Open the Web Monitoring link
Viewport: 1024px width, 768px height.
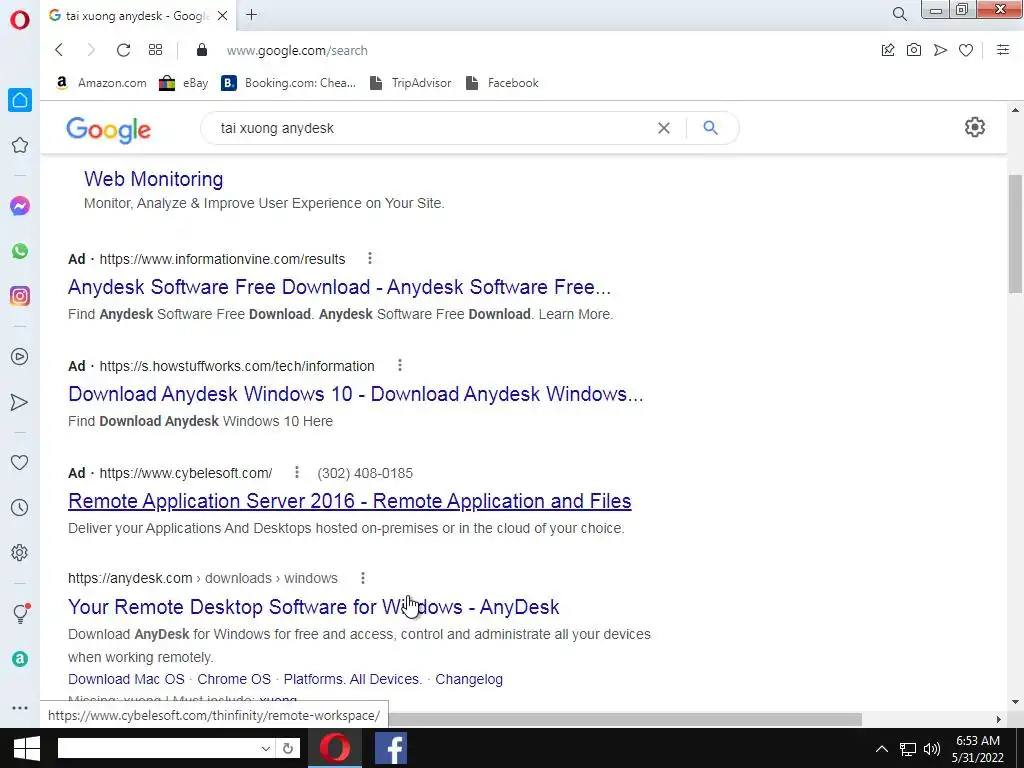click(x=153, y=179)
